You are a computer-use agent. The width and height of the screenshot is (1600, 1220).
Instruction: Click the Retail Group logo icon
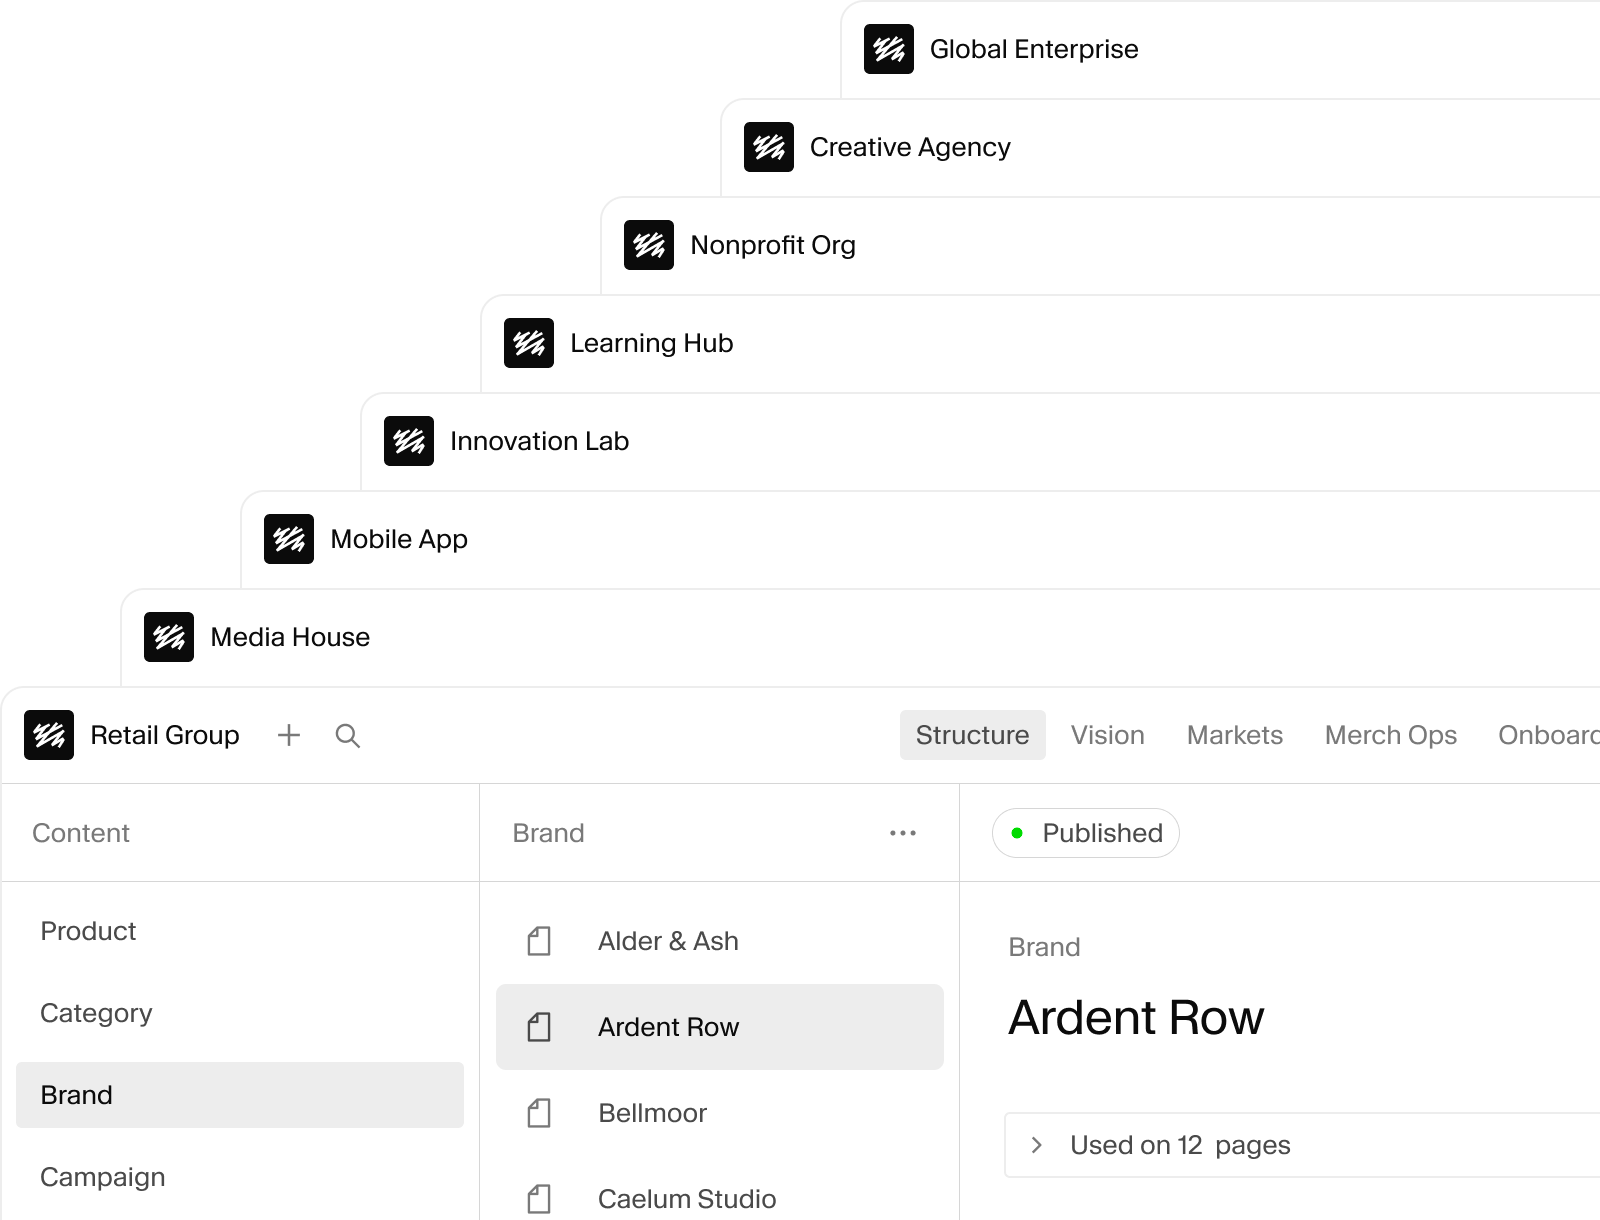[49, 735]
